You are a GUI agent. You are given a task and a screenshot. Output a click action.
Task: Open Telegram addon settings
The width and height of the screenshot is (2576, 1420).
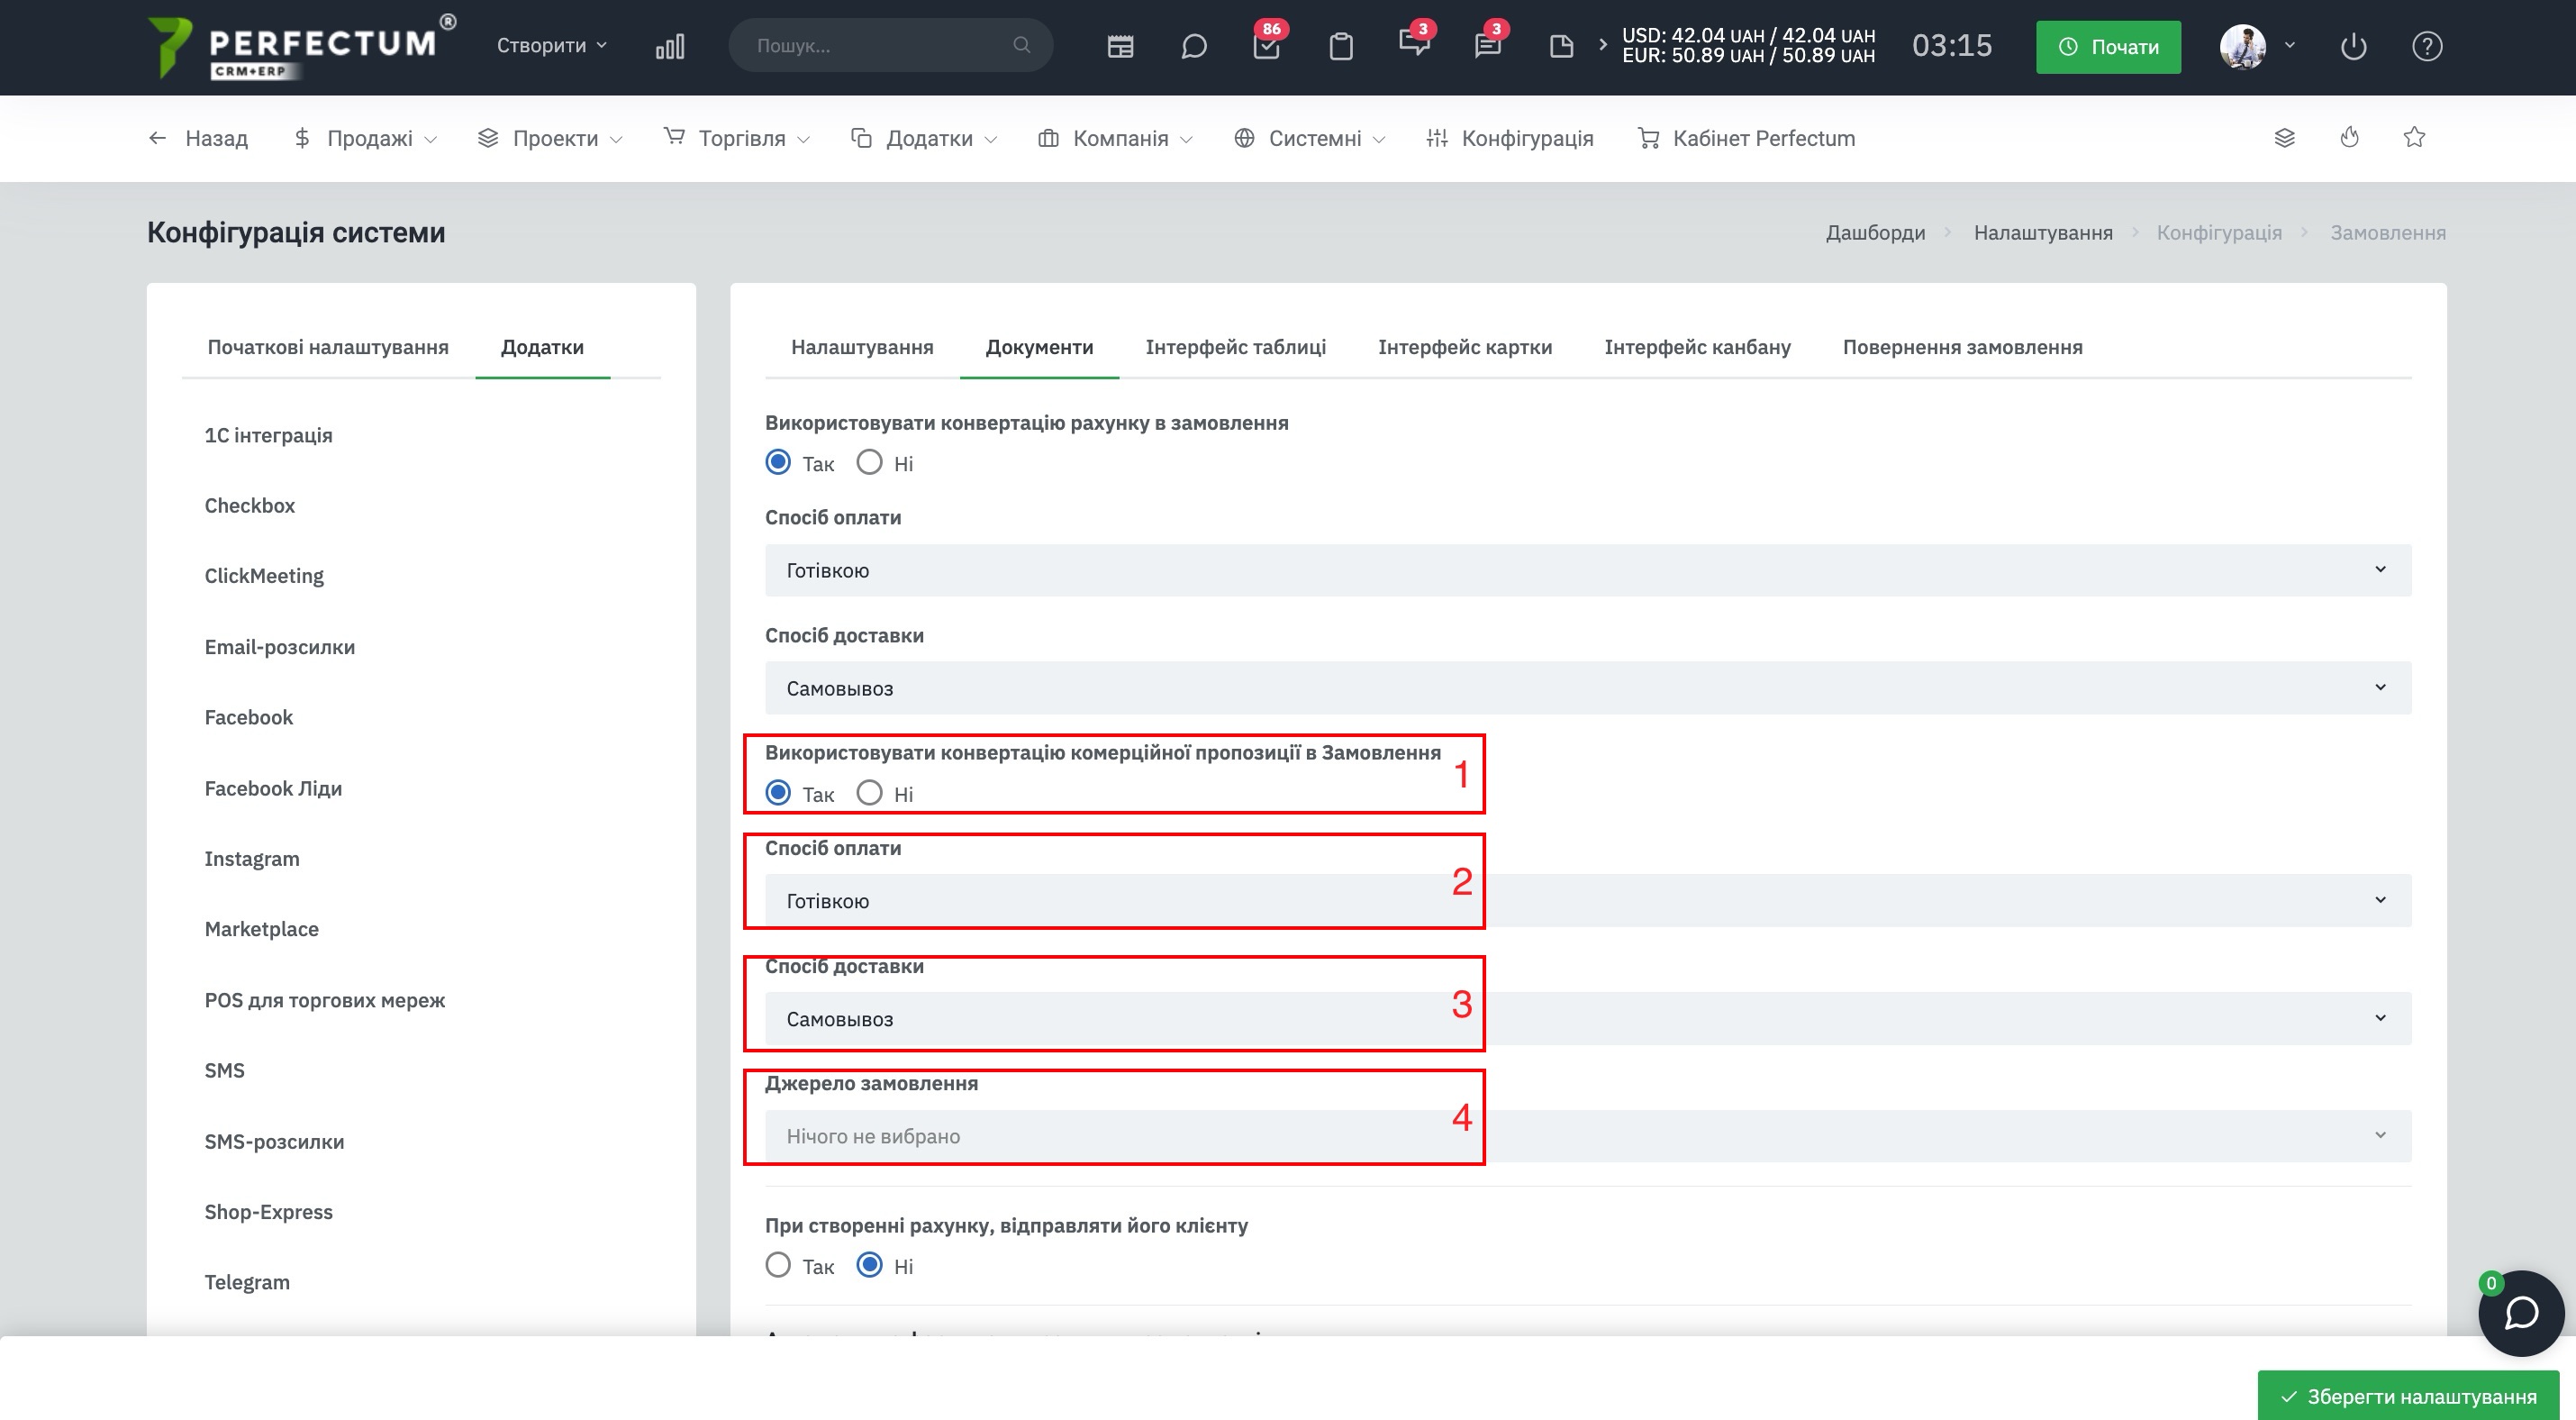coord(247,1282)
